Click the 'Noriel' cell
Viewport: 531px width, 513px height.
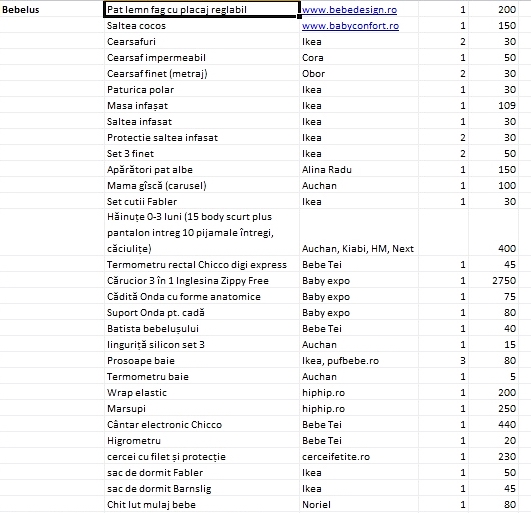click(x=359, y=505)
